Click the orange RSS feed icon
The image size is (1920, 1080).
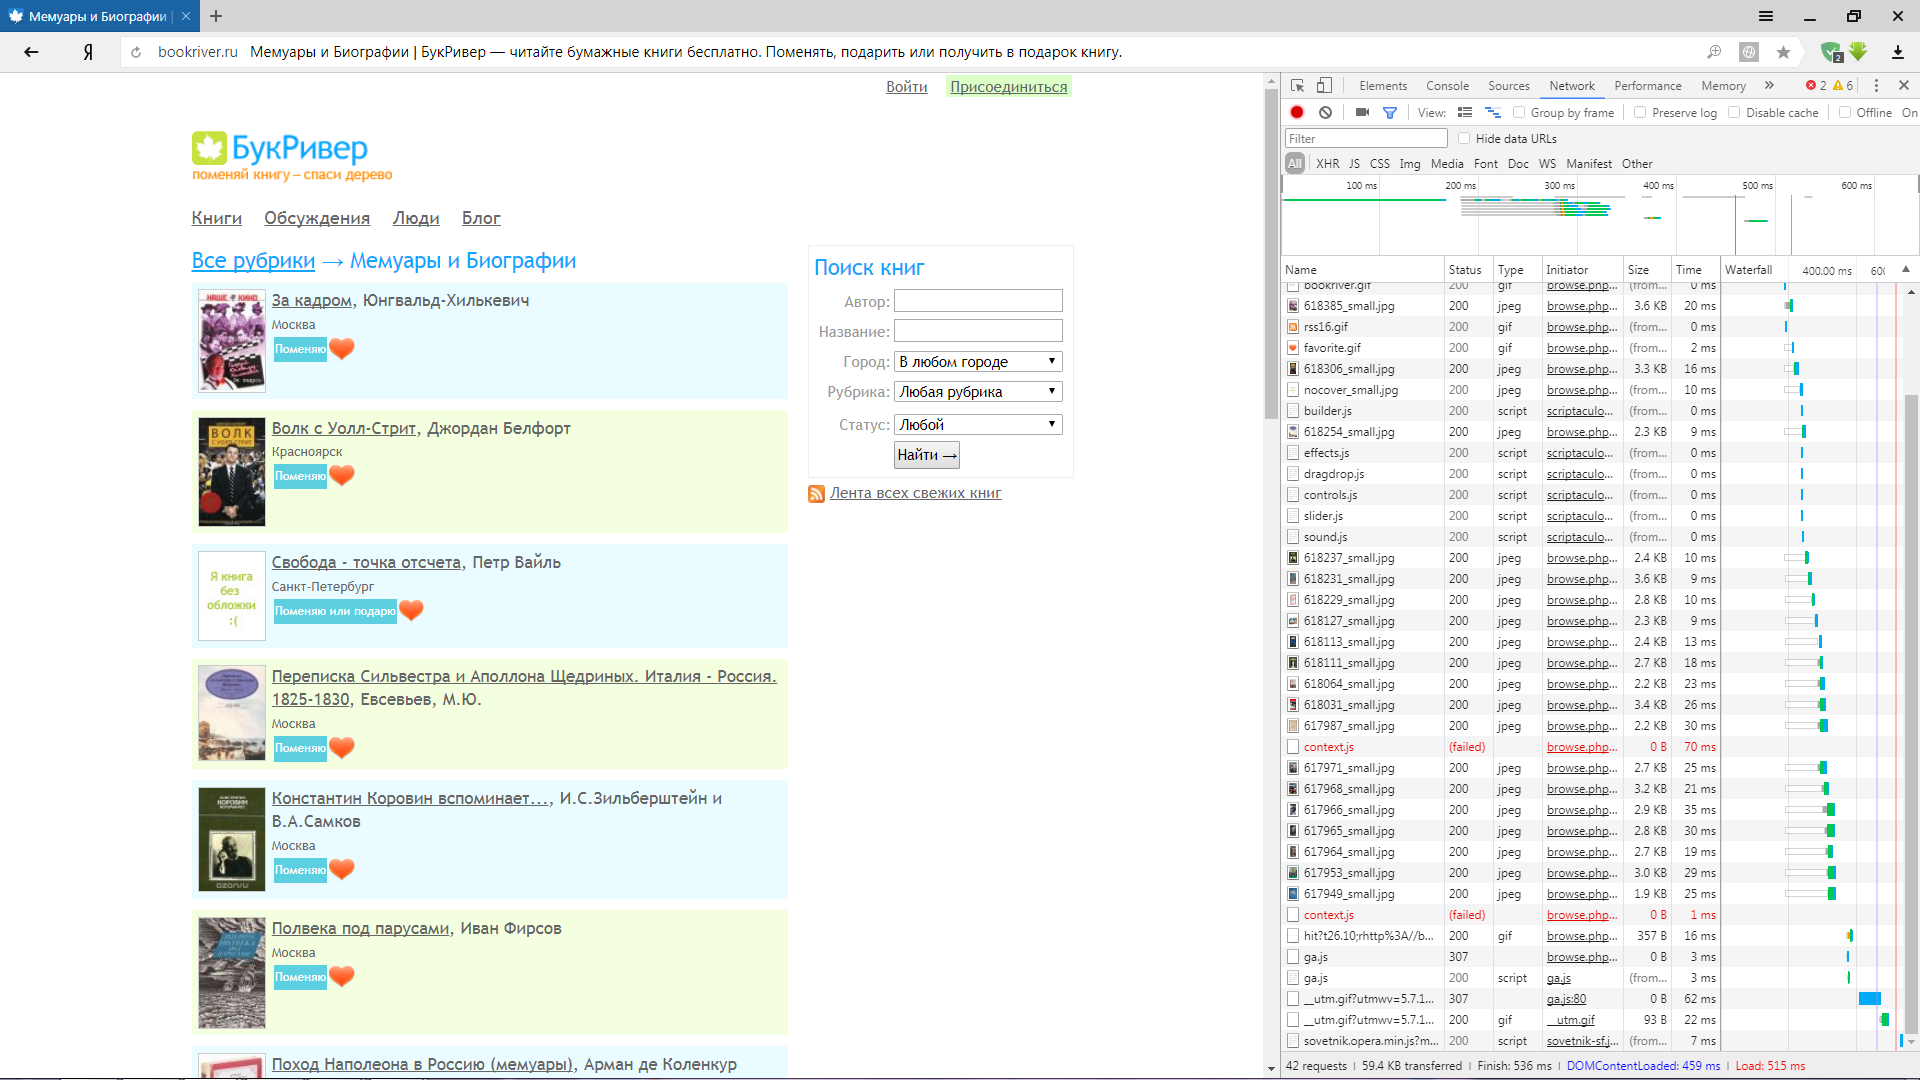tap(816, 494)
